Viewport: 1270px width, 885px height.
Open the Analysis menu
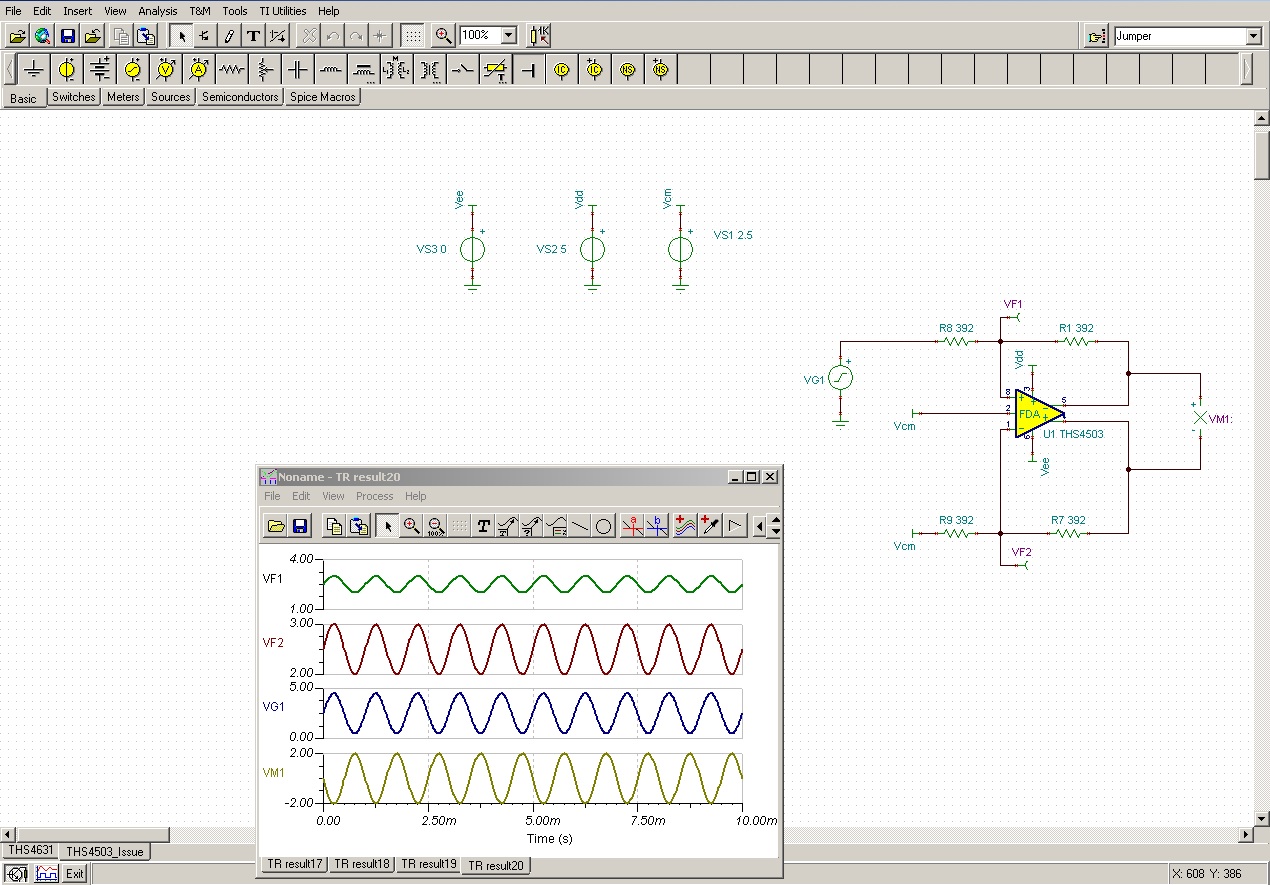[157, 11]
